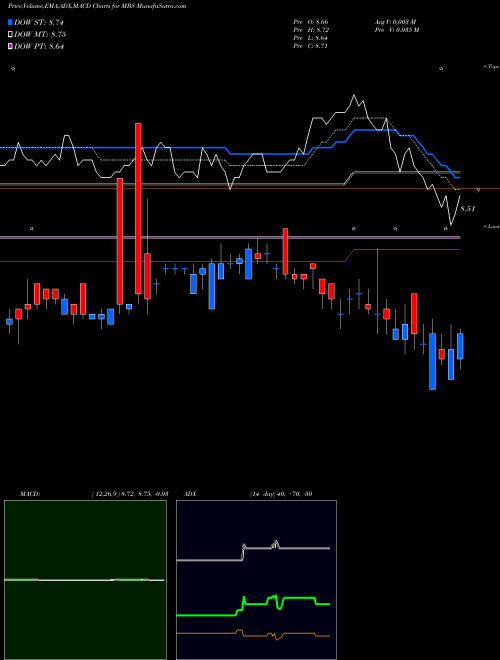Click the MACD heading label

[29, 493]
